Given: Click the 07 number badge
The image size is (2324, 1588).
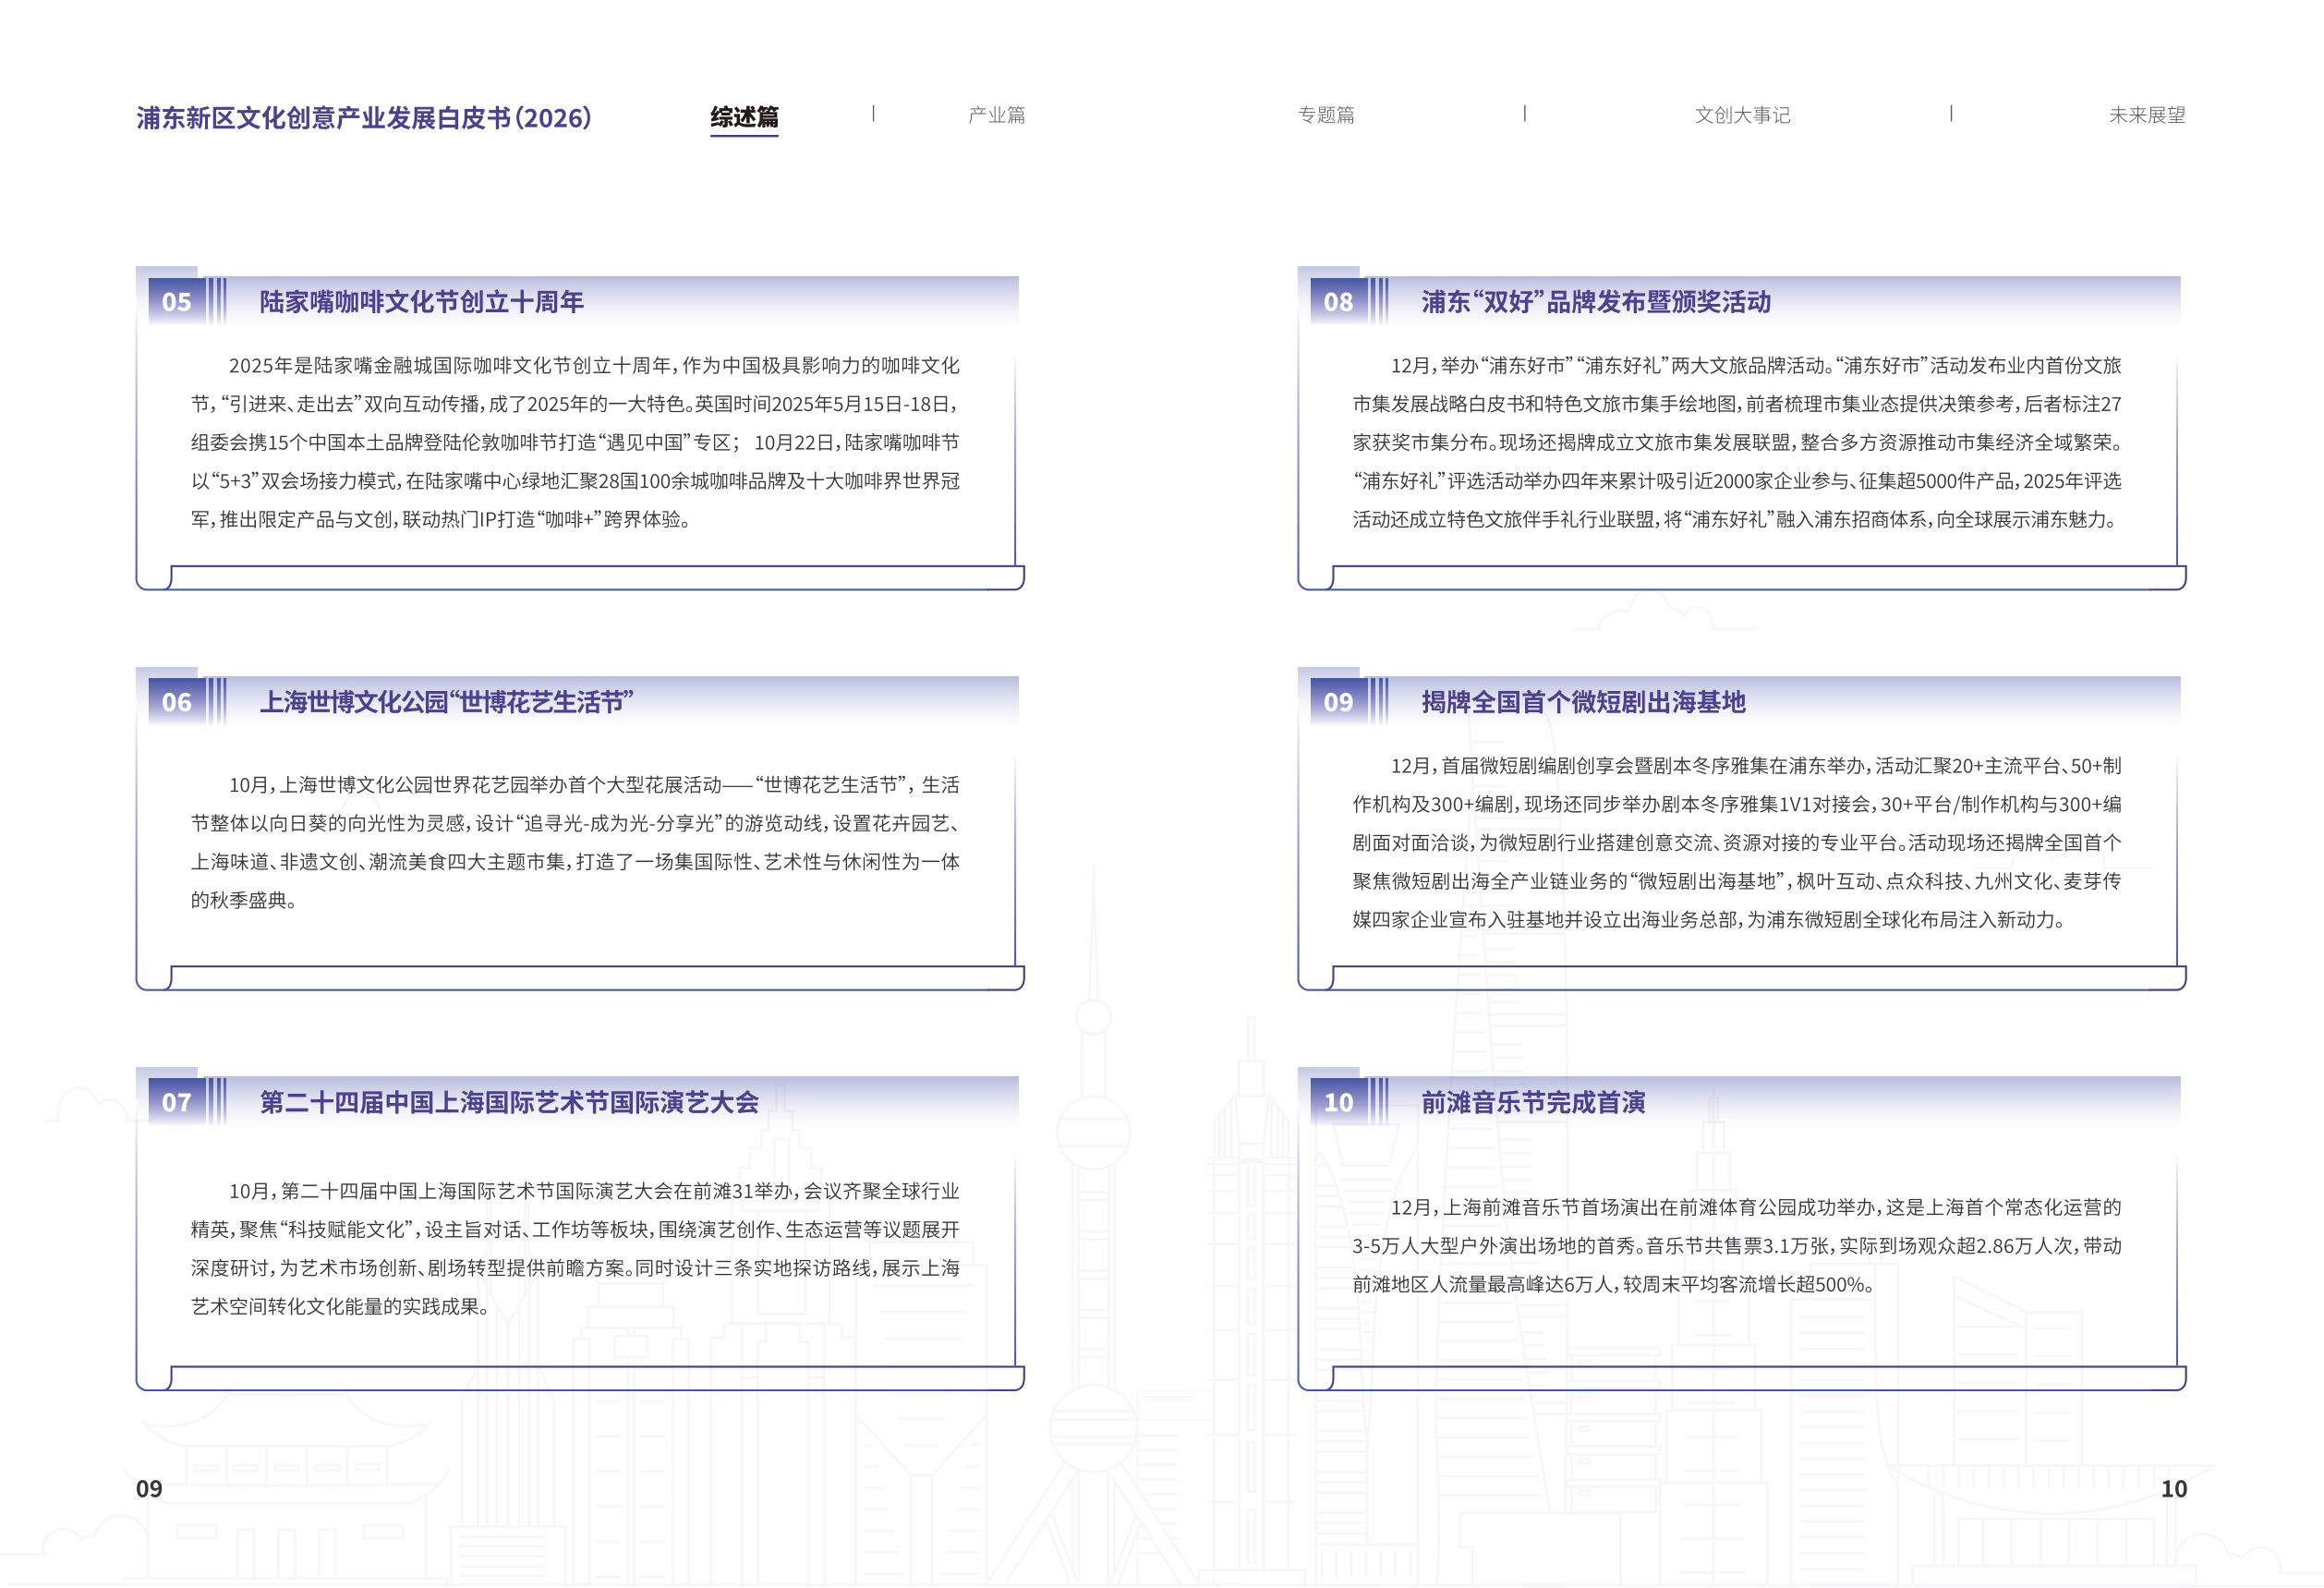Looking at the screenshot, I should (x=177, y=1101).
